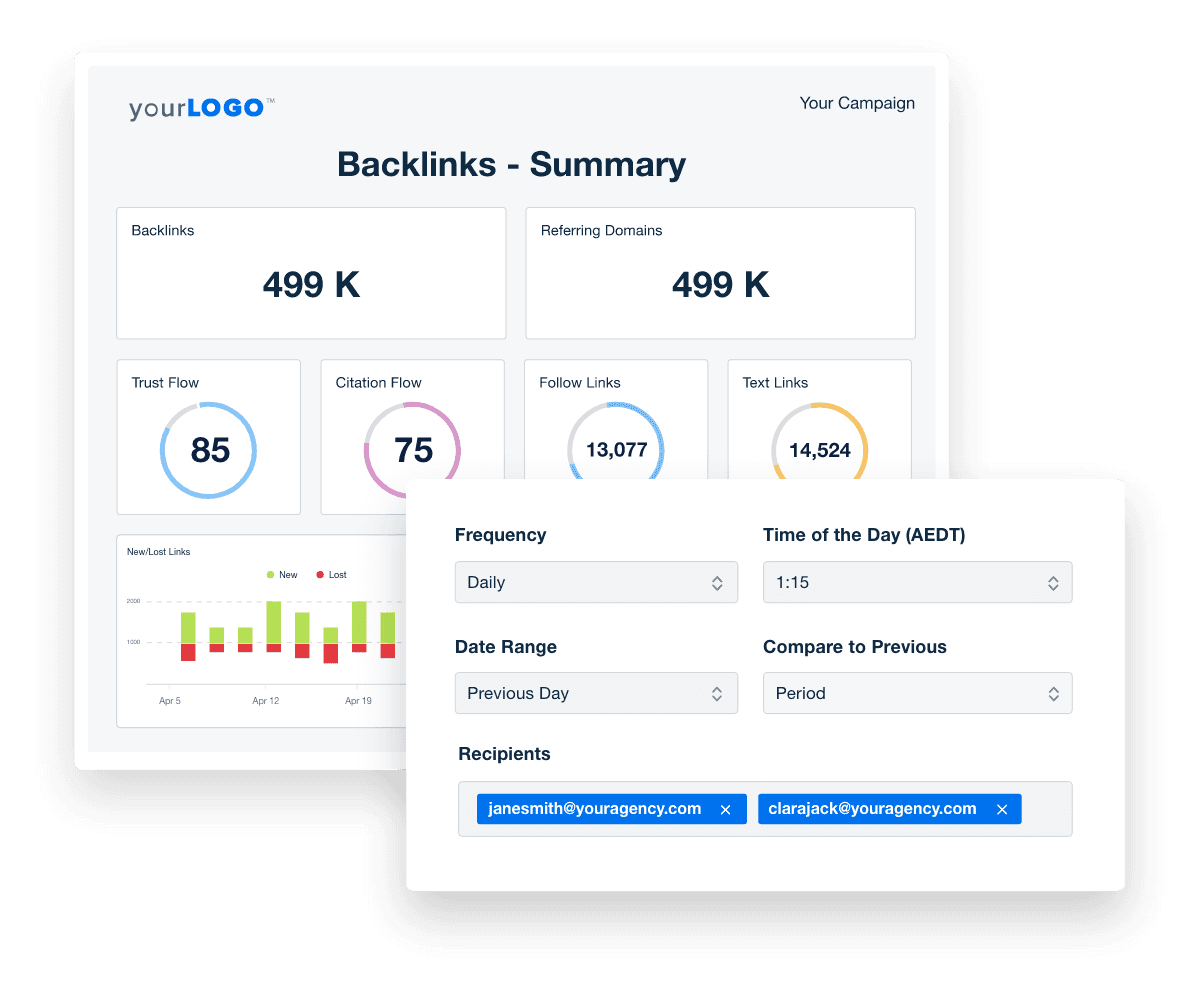Image resolution: width=1200 pixels, height=1000 pixels.
Task: Click the Referring Domains 499 K metric card
Action: point(720,273)
